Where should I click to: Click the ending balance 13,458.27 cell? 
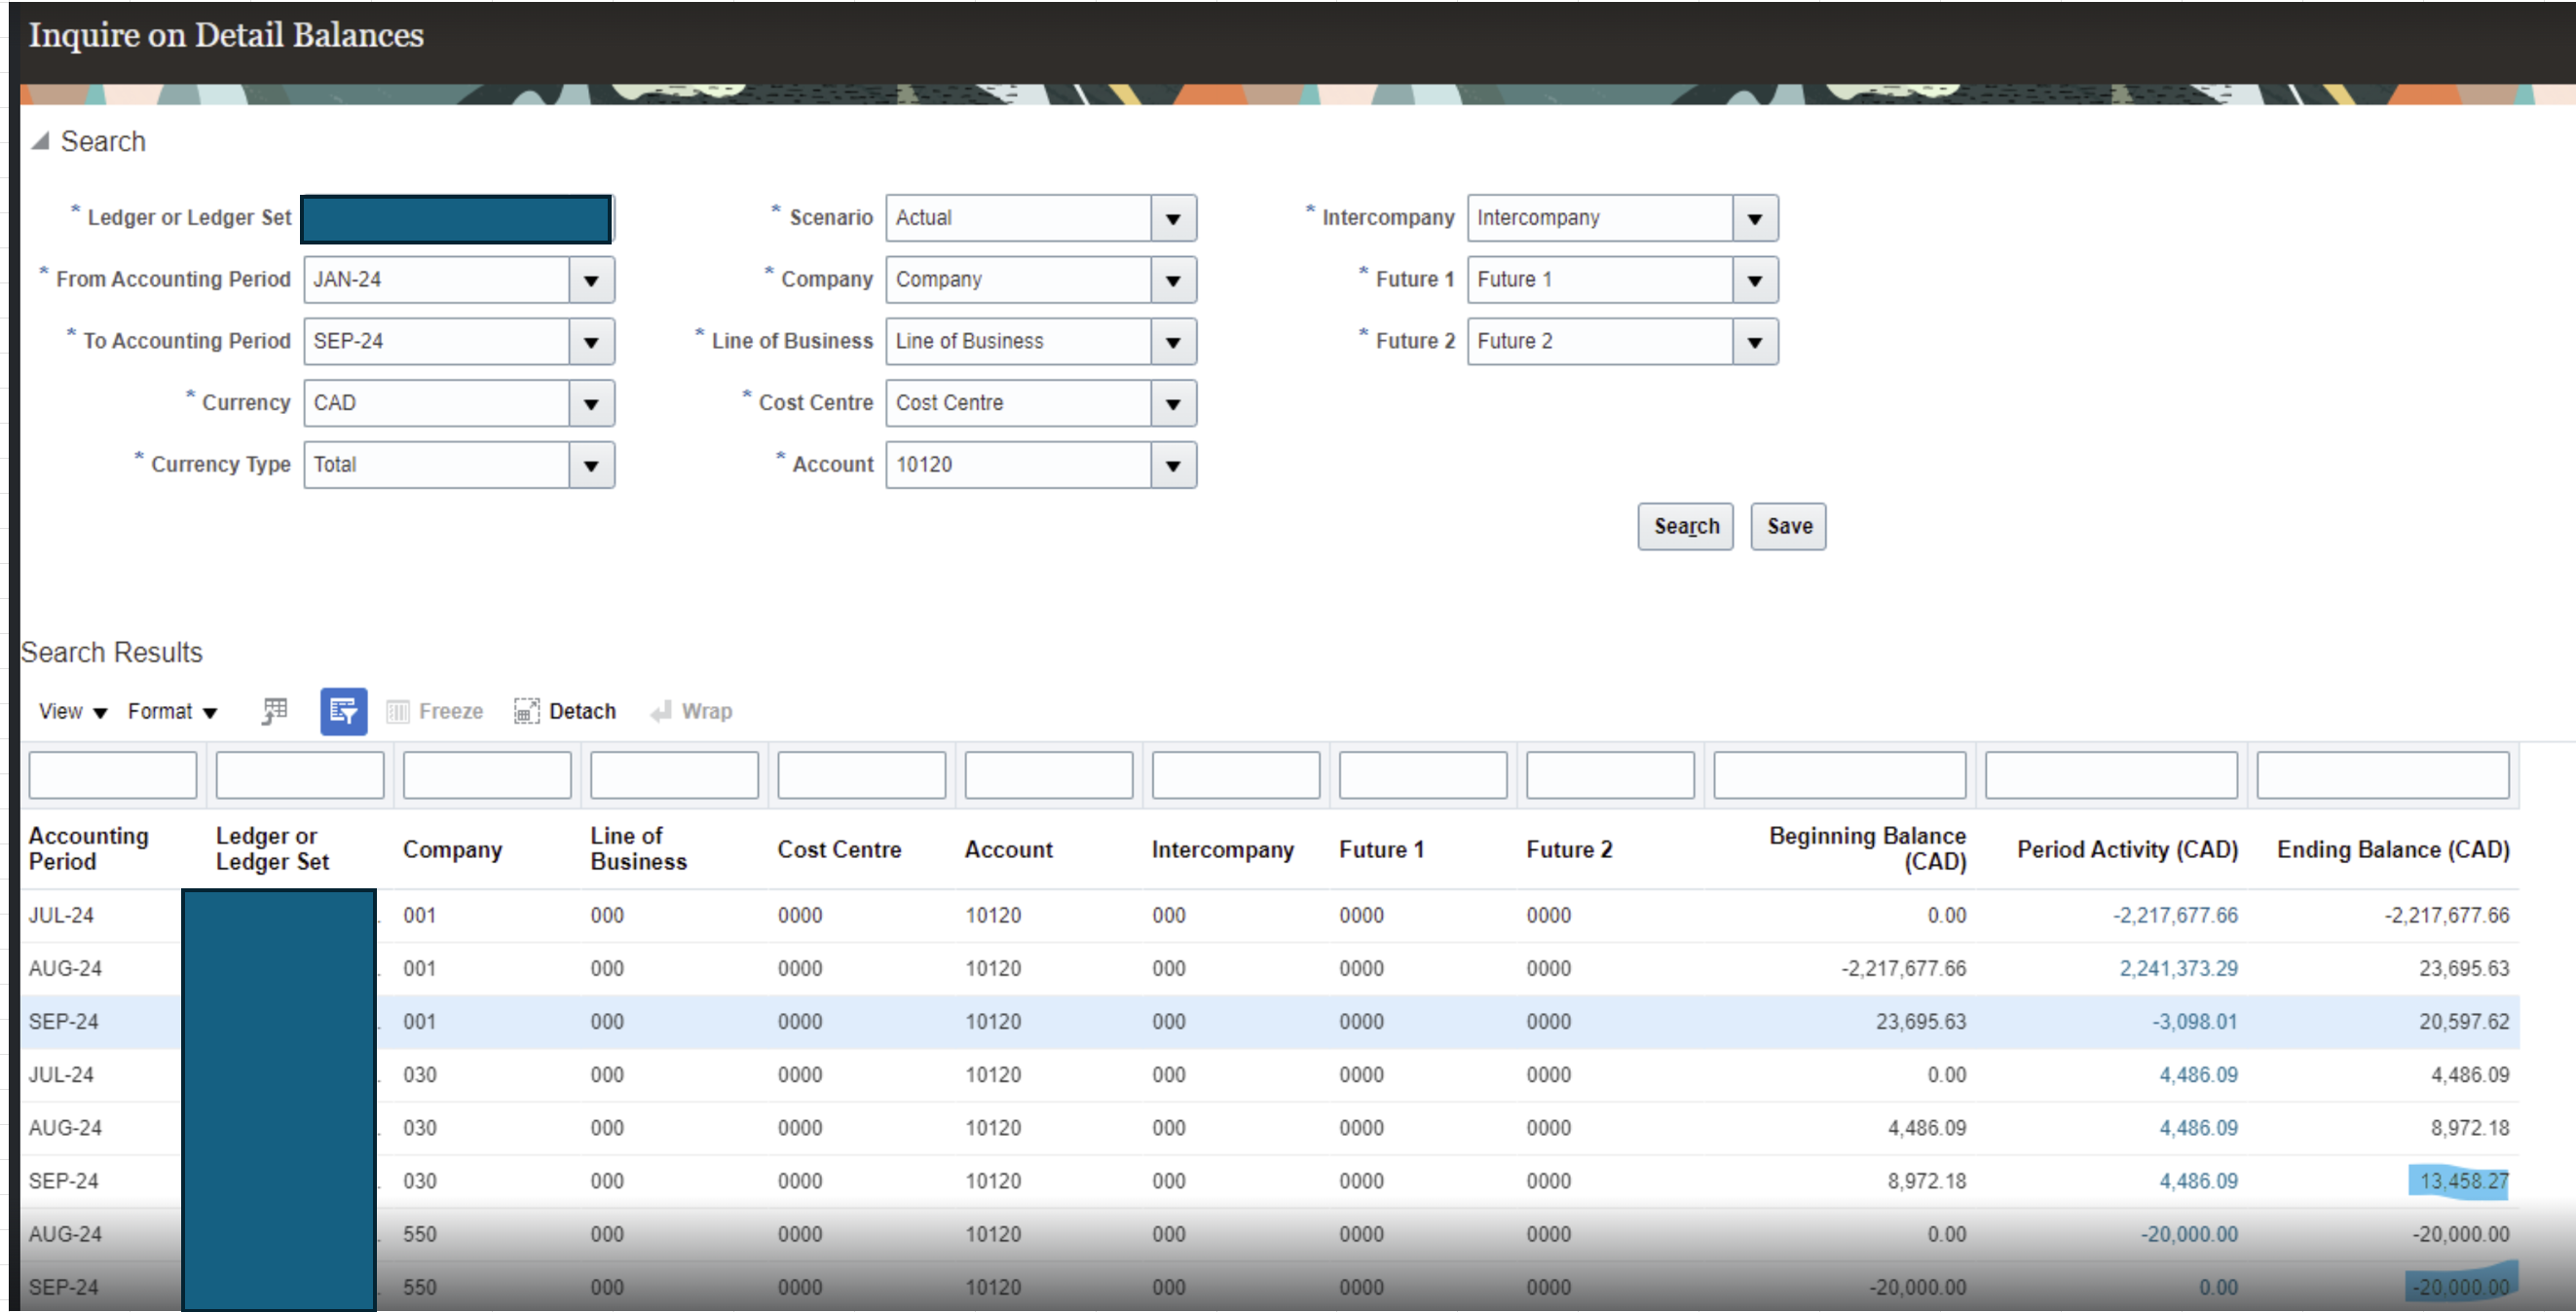click(x=2463, y=1181)
